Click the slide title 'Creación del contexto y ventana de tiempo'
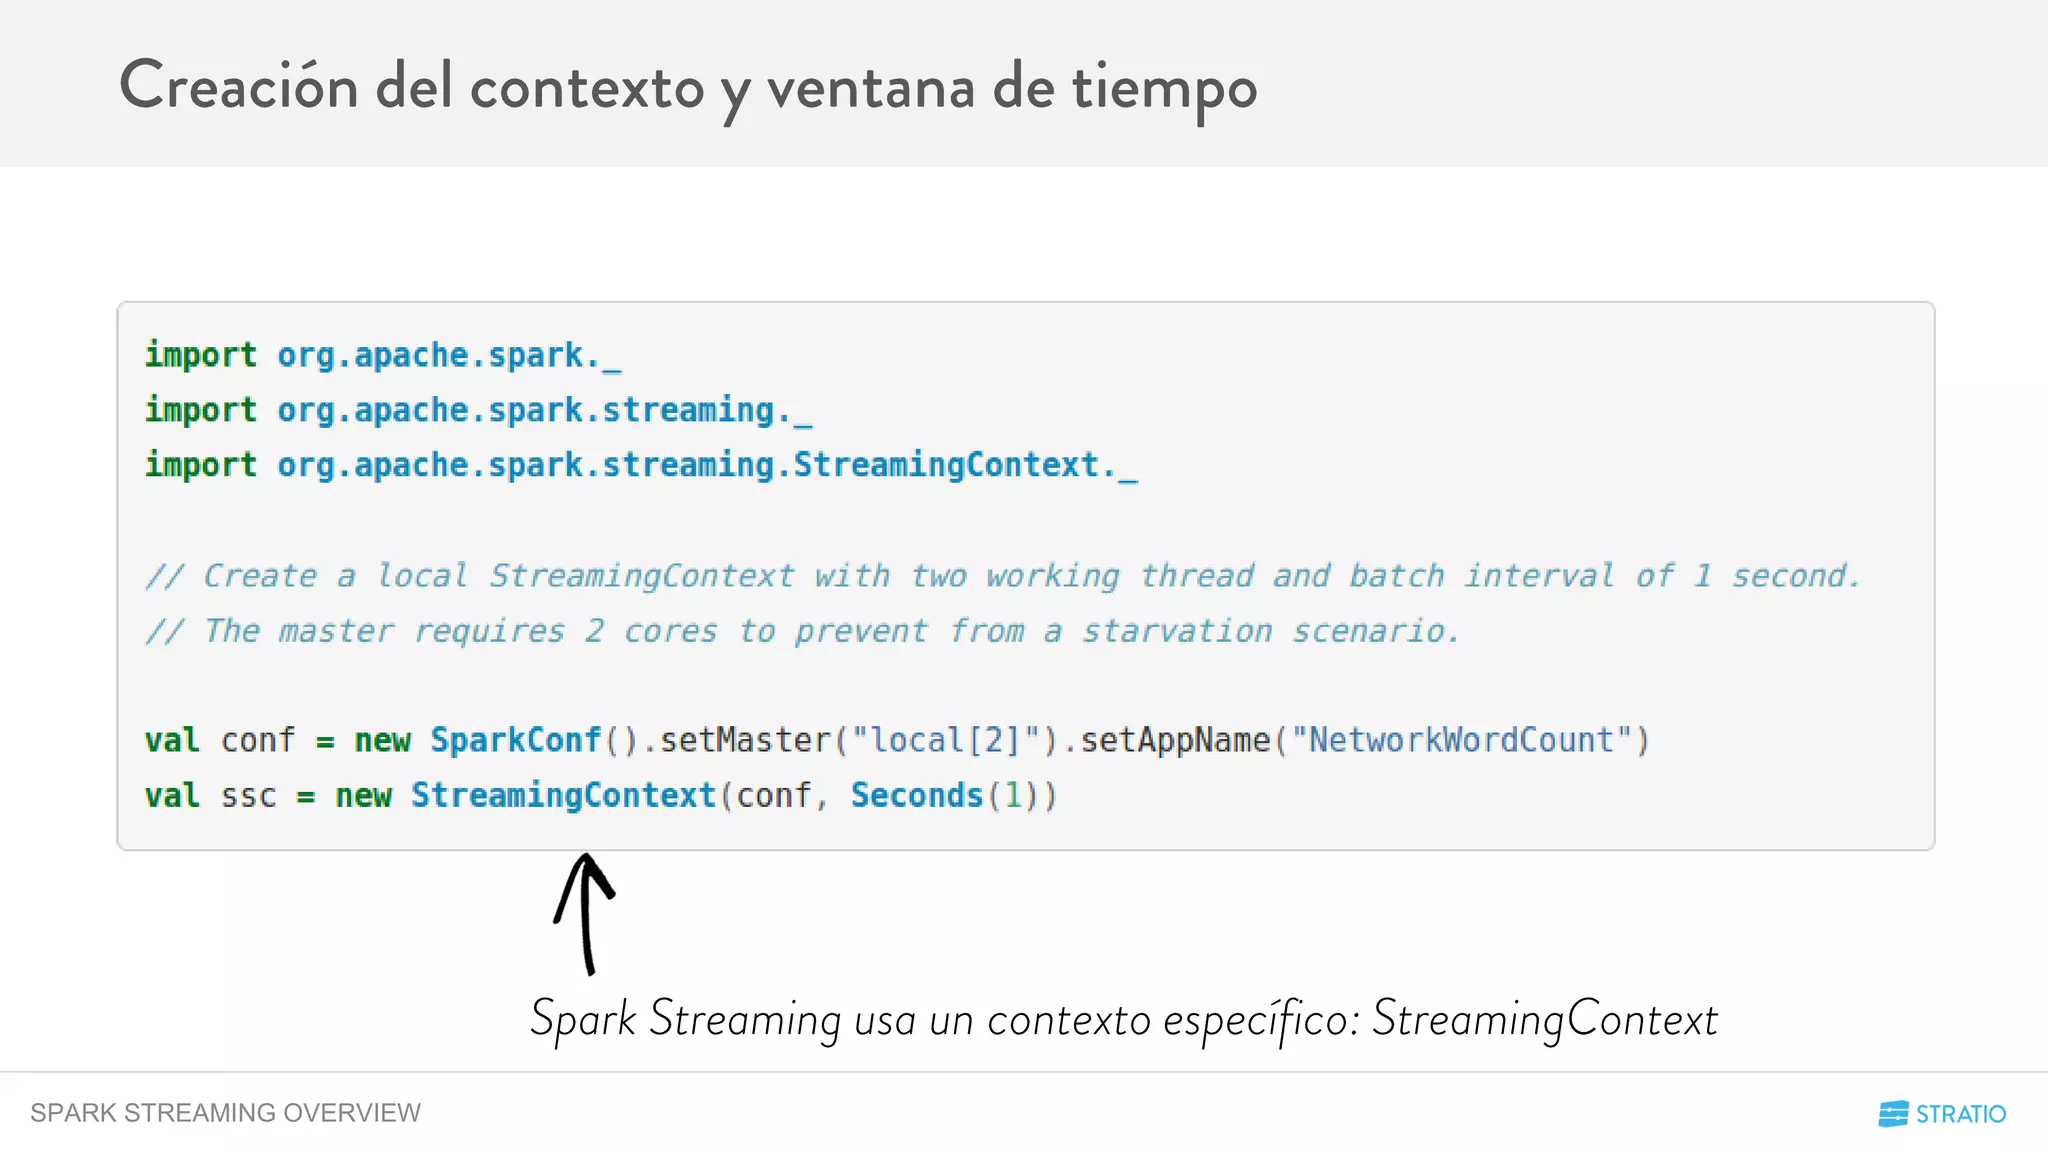The width and height of the screenshot is (2048, 1152). 688,88
